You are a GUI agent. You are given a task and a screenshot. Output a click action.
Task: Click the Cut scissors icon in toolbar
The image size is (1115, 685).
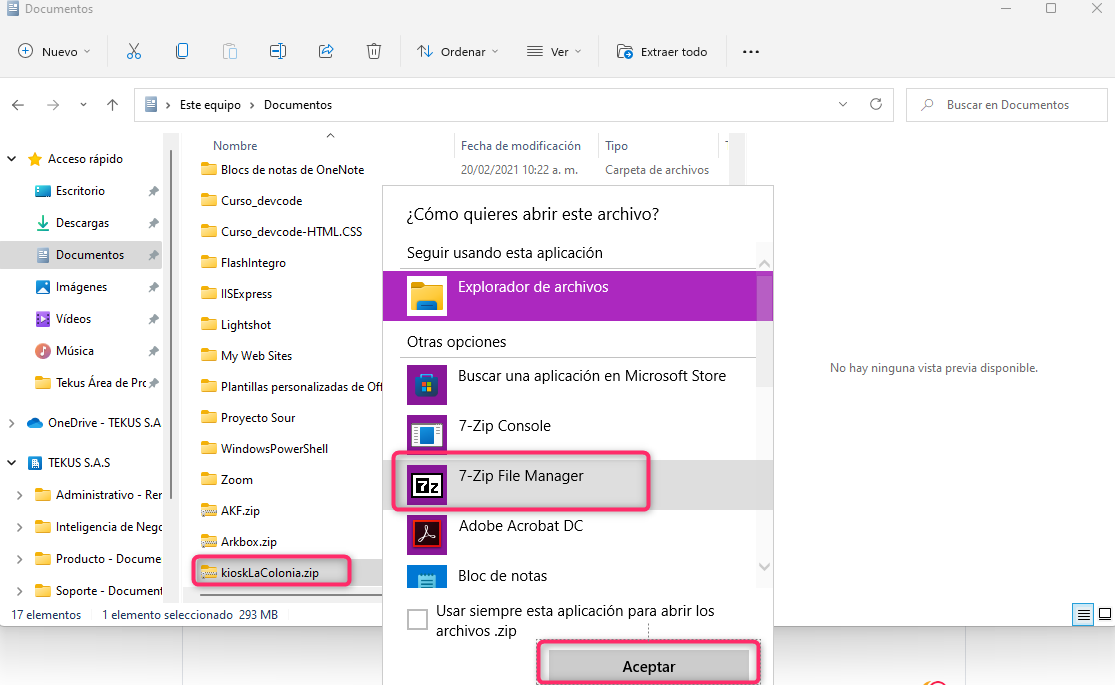[x=133, y=51]
